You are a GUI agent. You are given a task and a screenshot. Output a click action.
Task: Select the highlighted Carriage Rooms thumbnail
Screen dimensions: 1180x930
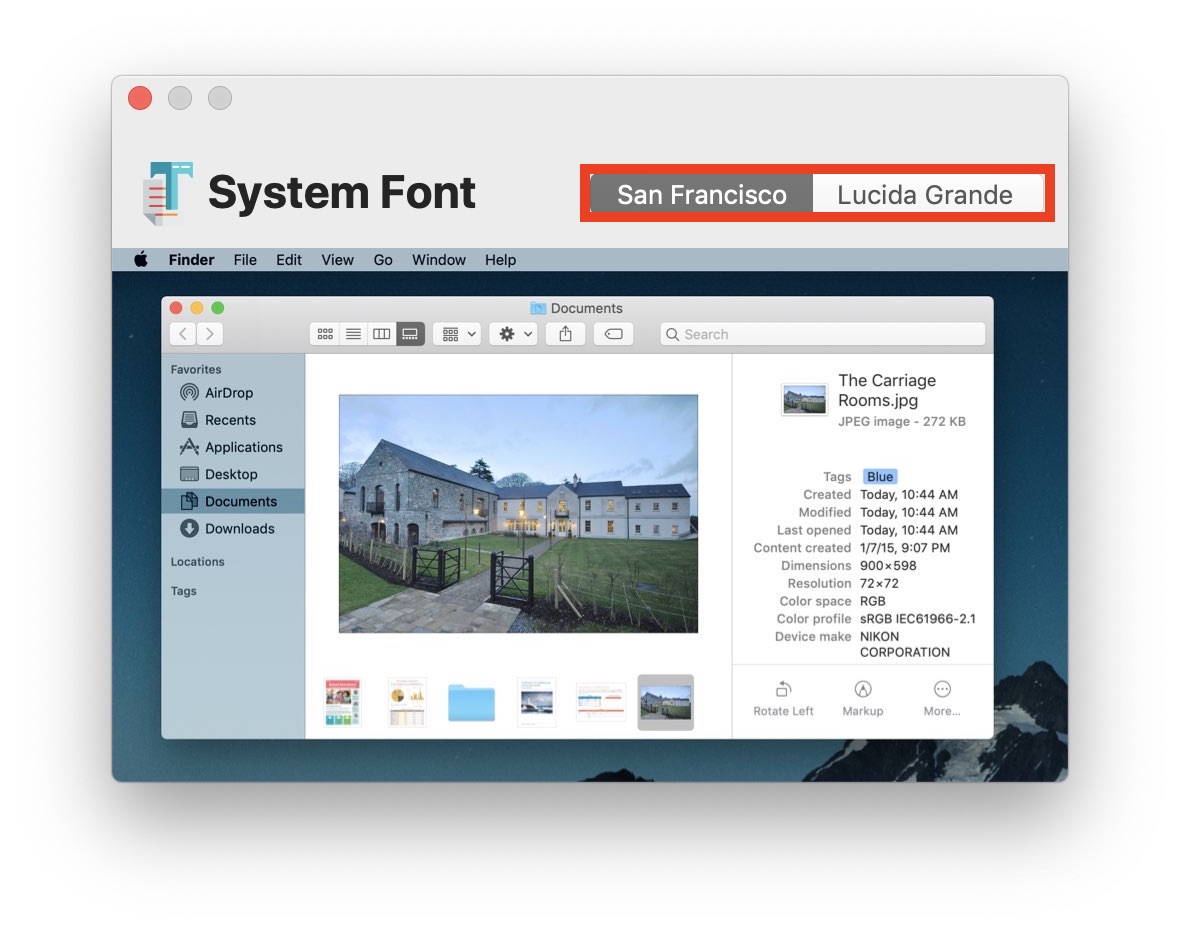click(665, 703)
